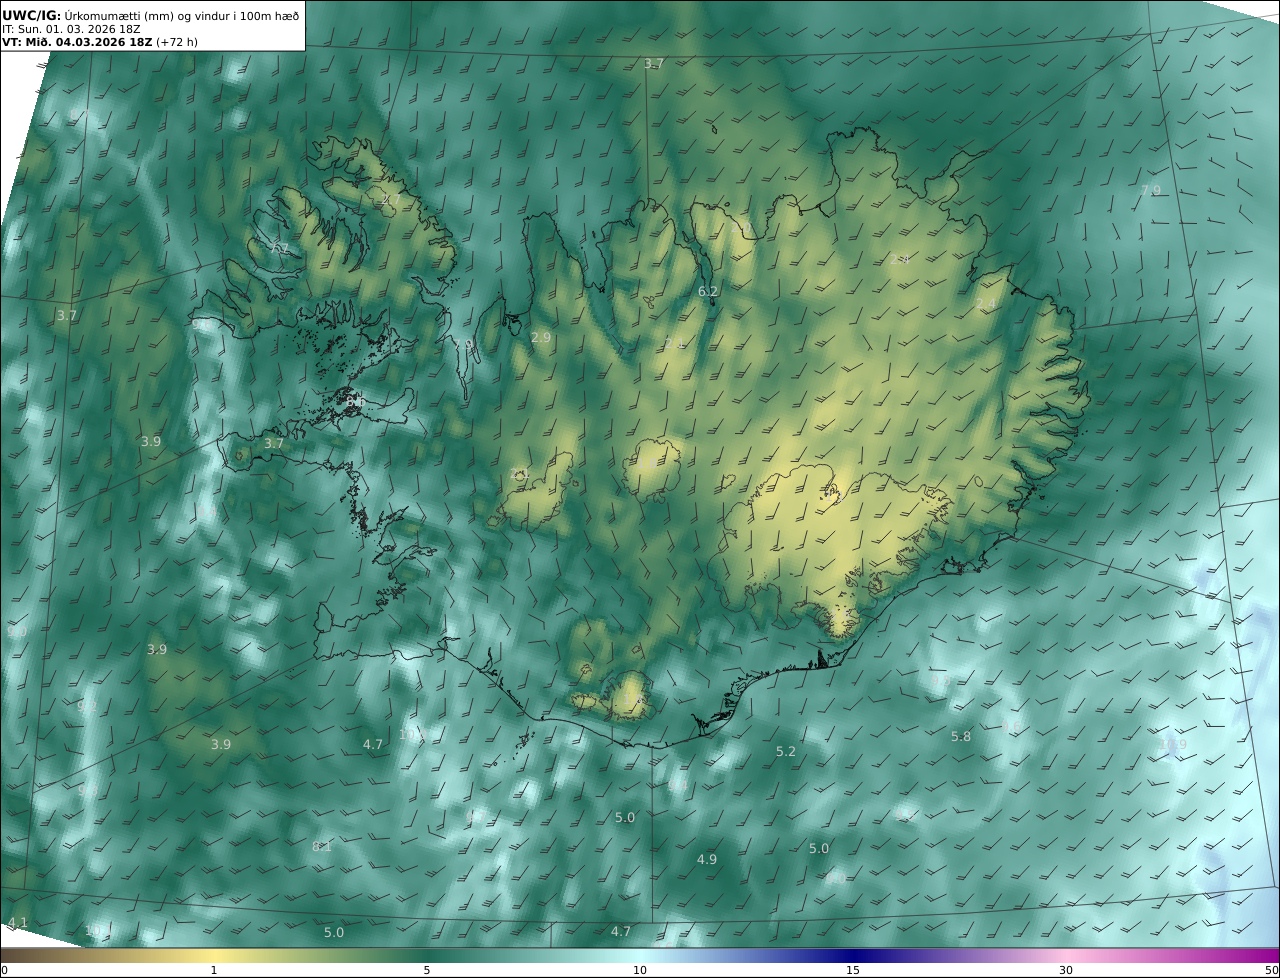Viewport: 1280px width, 978px height.
Task: Click the '(+72 h)' forecast offset text
Action: point(177,42)
